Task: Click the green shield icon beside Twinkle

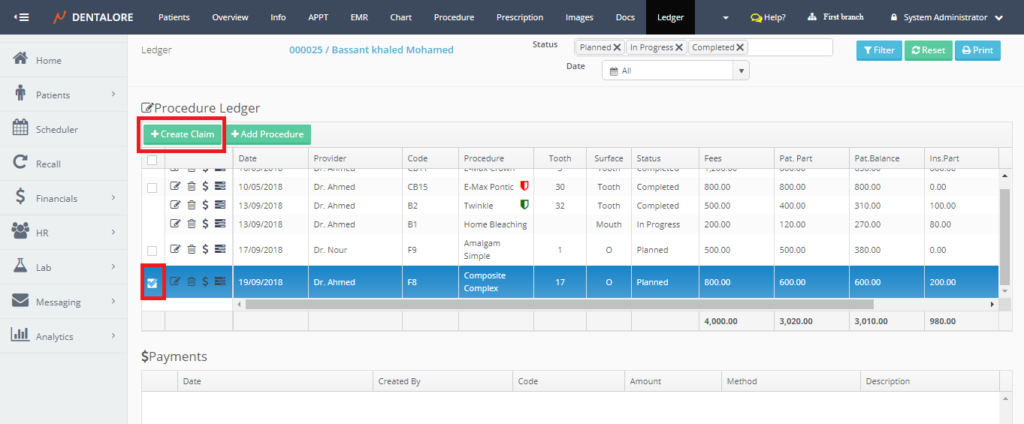Action: click(x=525, y=205)
